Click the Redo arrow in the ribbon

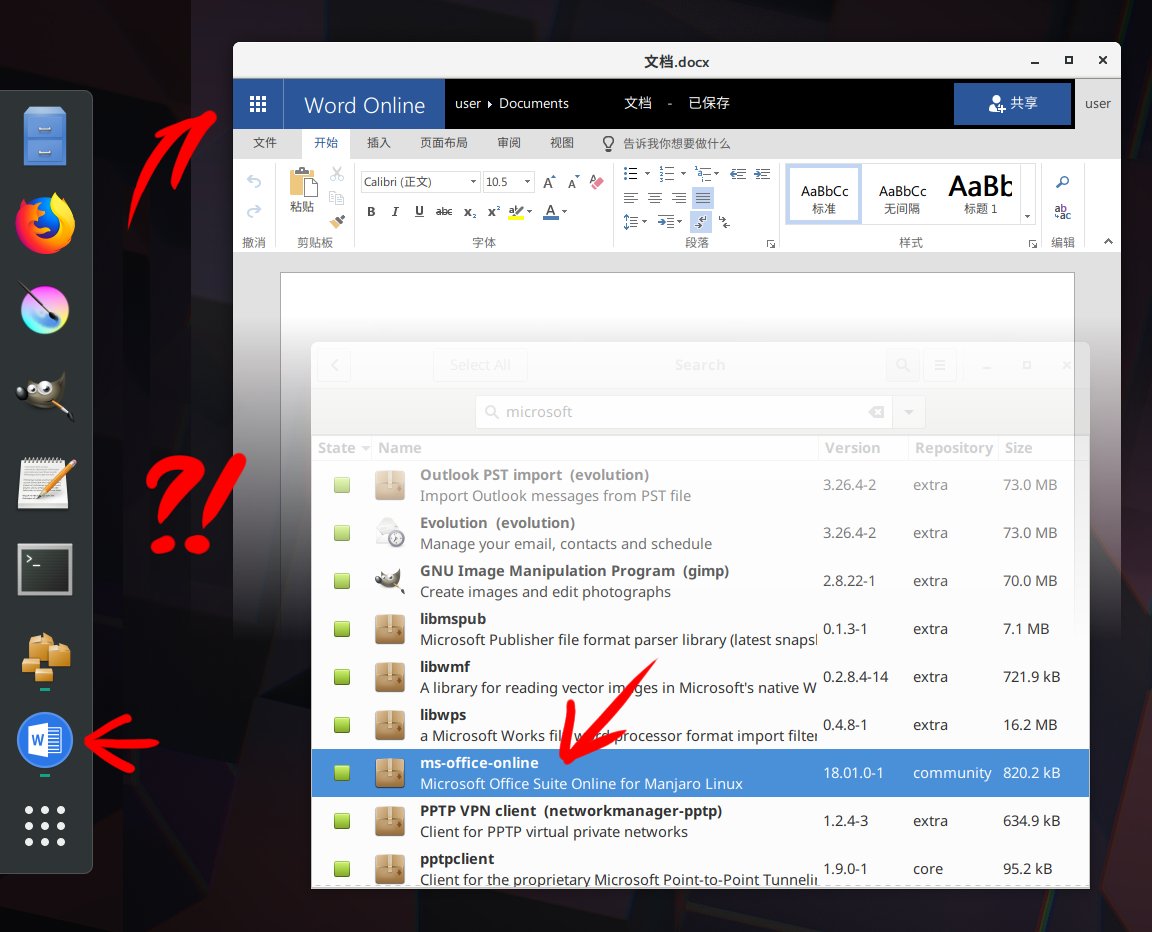254,212
